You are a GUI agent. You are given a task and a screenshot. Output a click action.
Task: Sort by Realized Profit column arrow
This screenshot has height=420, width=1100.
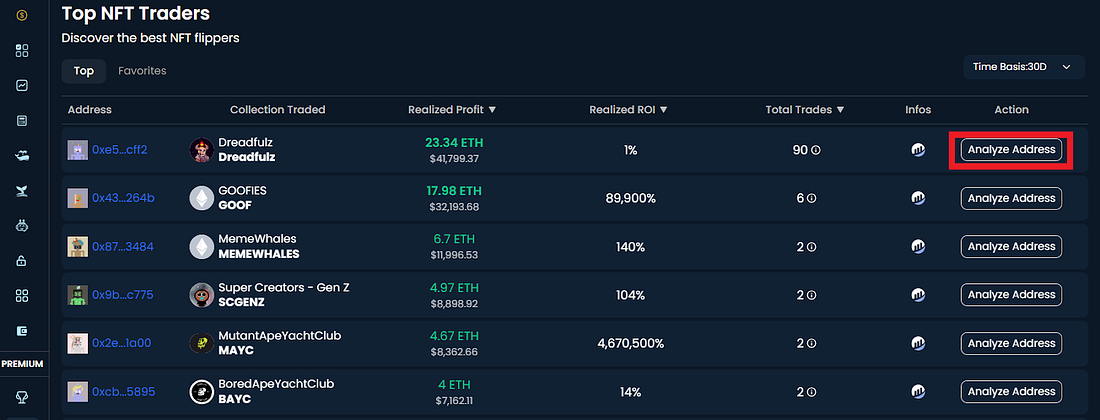(492, 110)
